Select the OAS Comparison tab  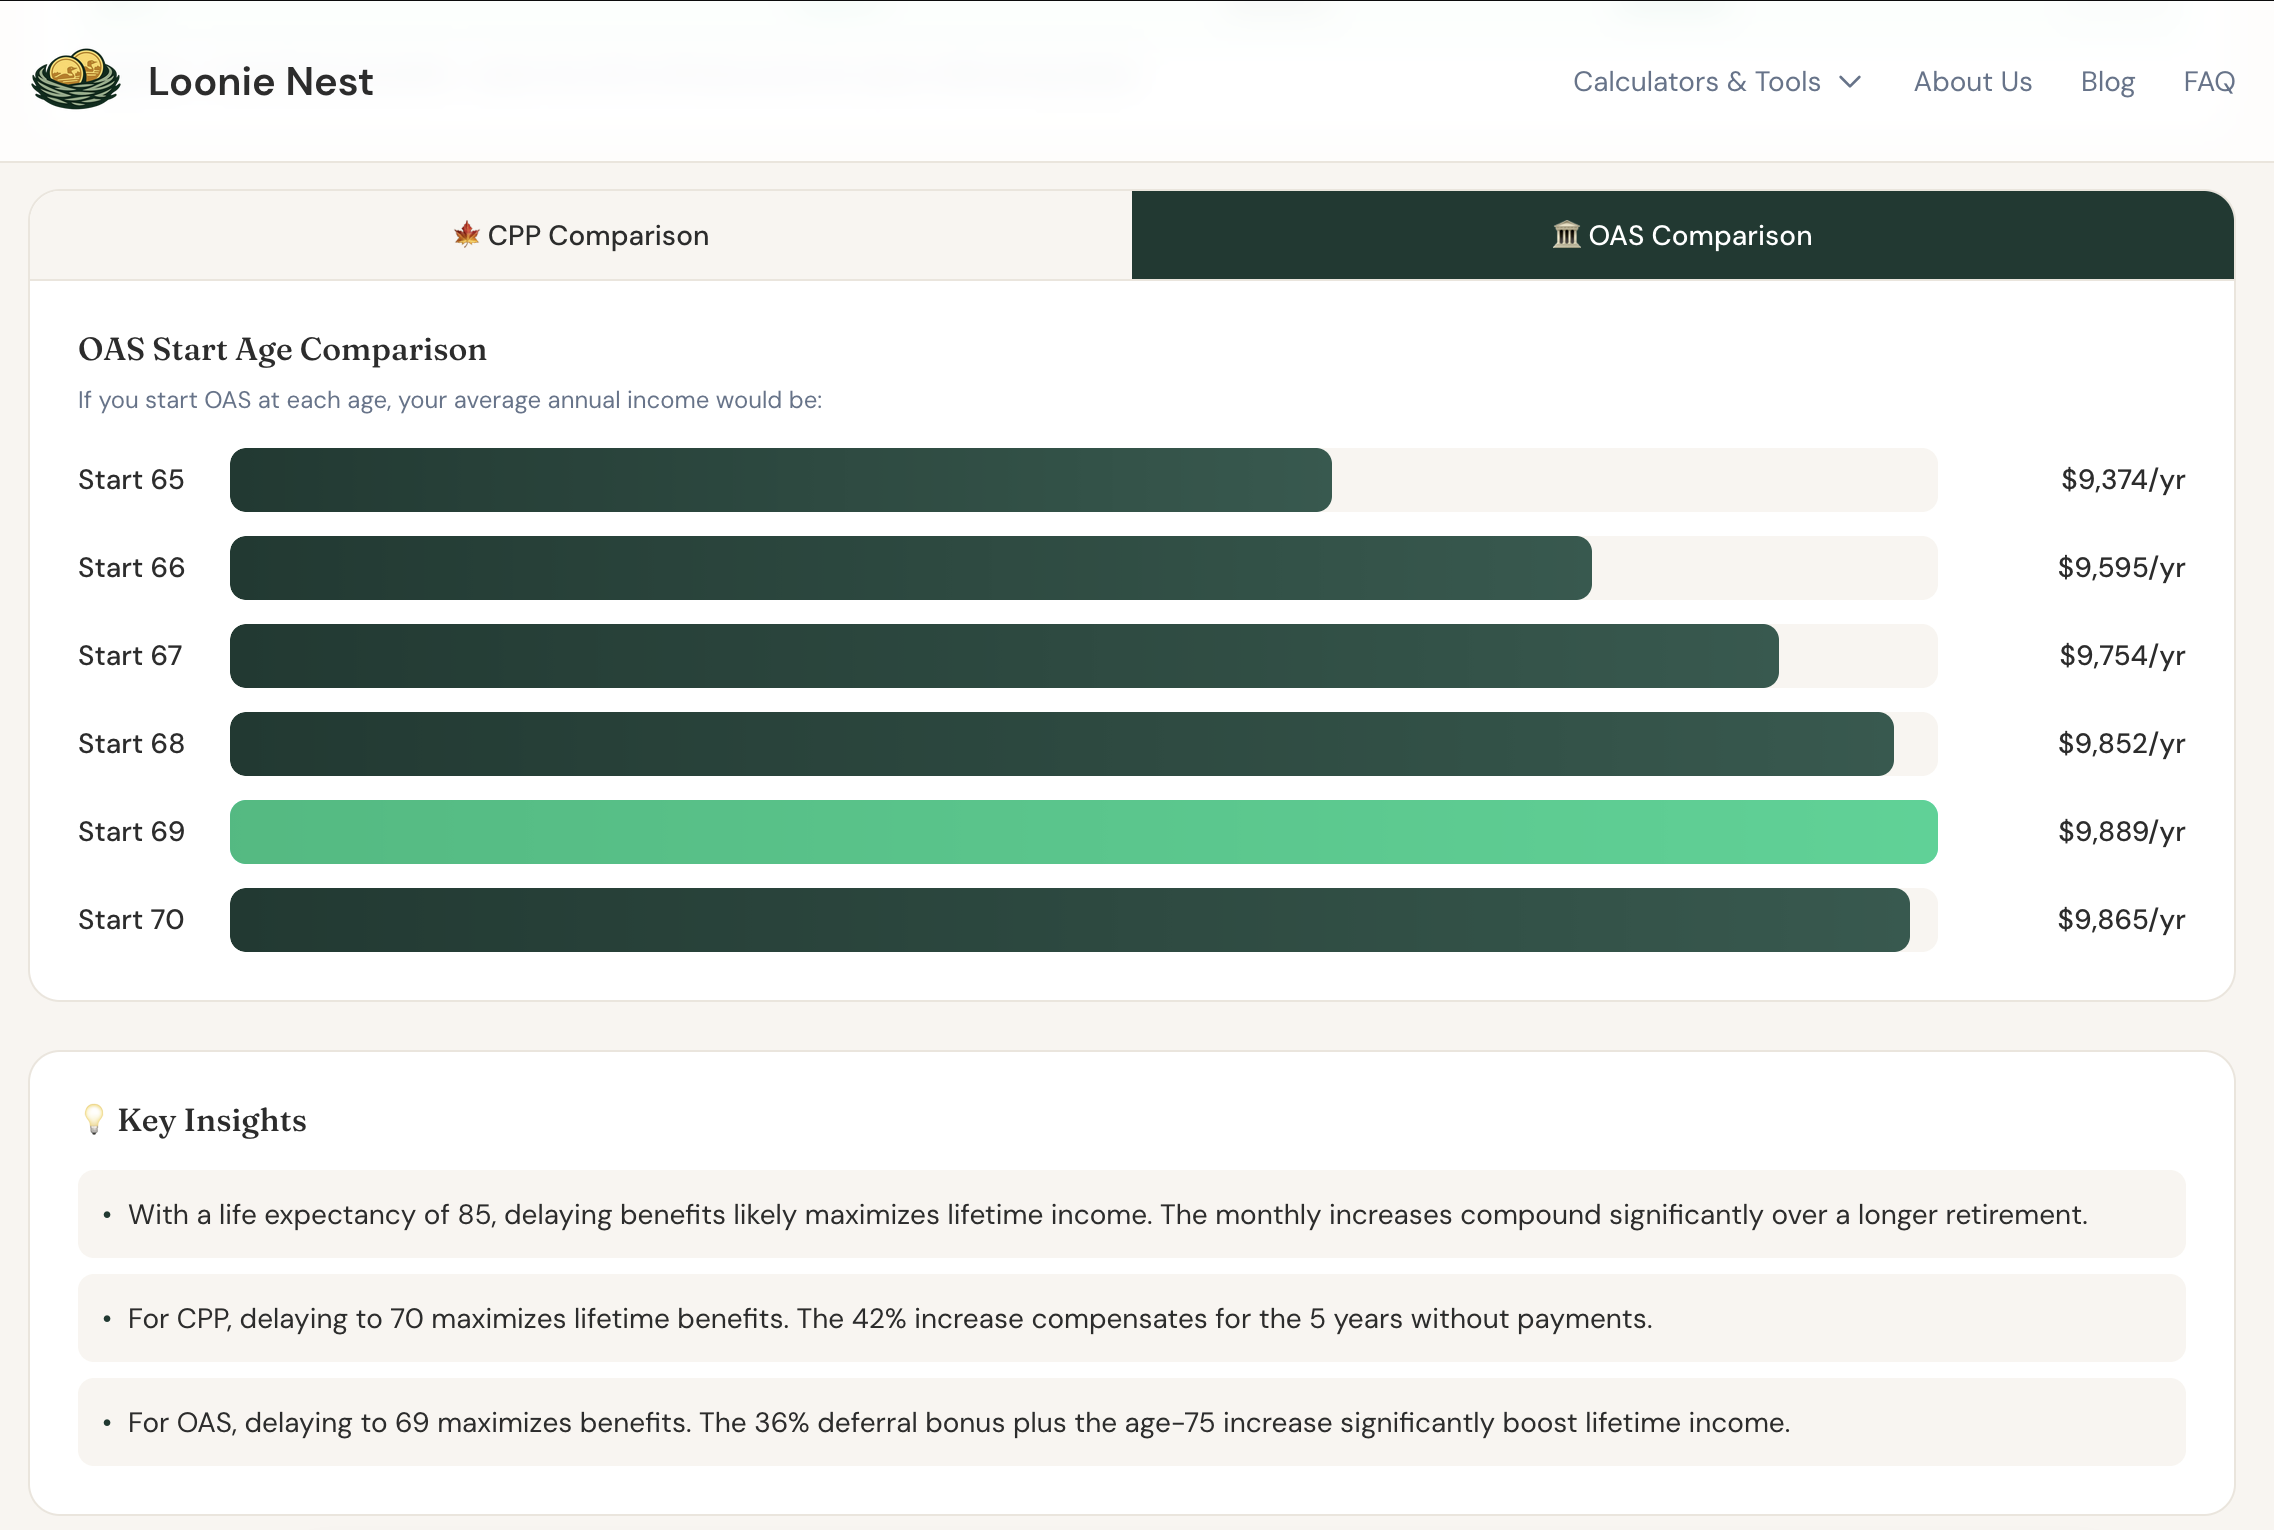pyautogui.click(x=1683, y=235)
